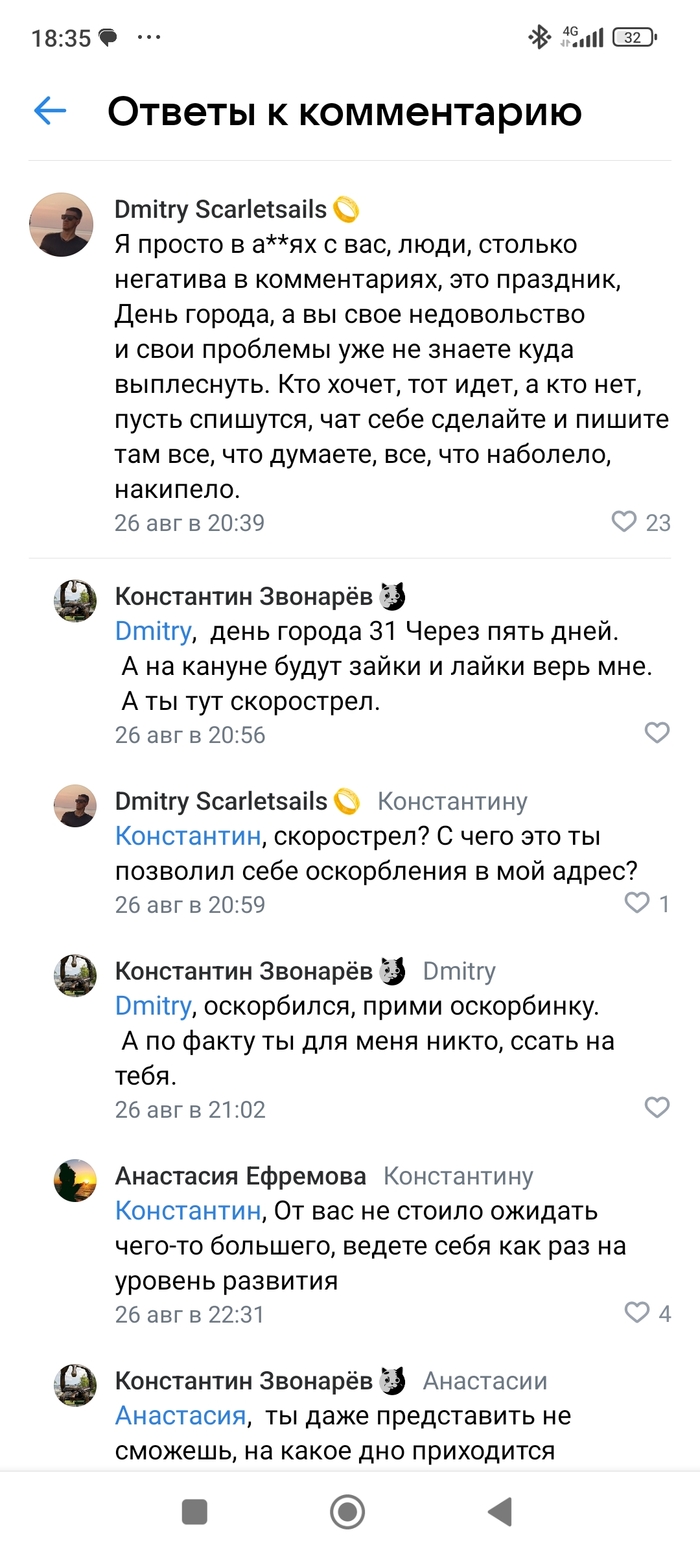Open Anastasia Efremova's profile picture

[75, 1180]
